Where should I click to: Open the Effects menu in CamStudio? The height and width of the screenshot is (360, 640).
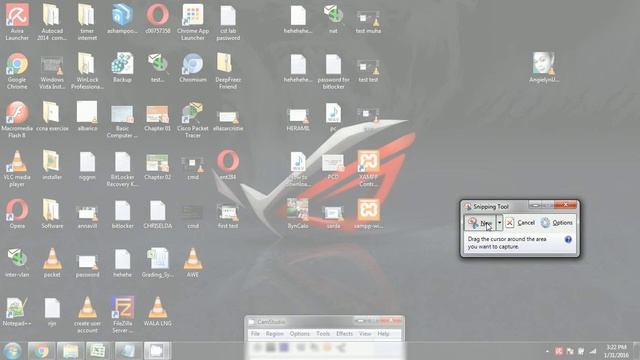click(x=344, y=334)
